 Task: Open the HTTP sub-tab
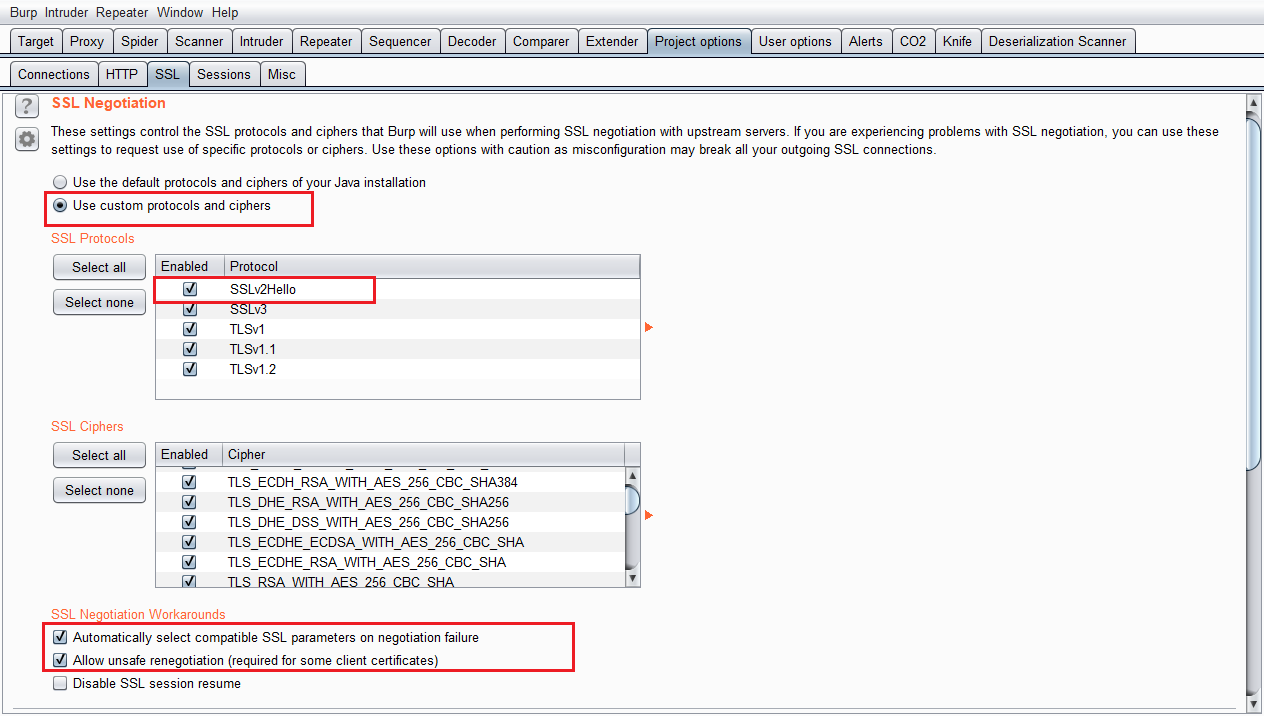[x=122, y=74]
